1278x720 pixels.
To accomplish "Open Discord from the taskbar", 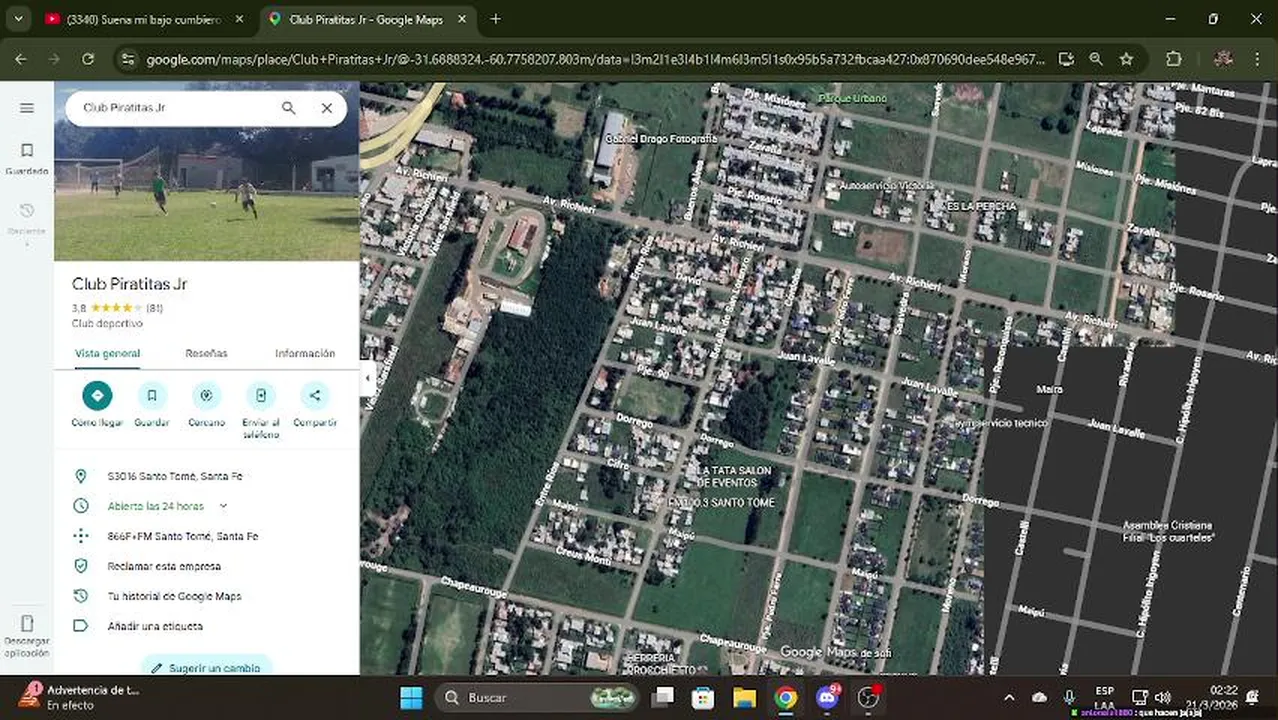I will pyautogui.click(x=827, y=697).
